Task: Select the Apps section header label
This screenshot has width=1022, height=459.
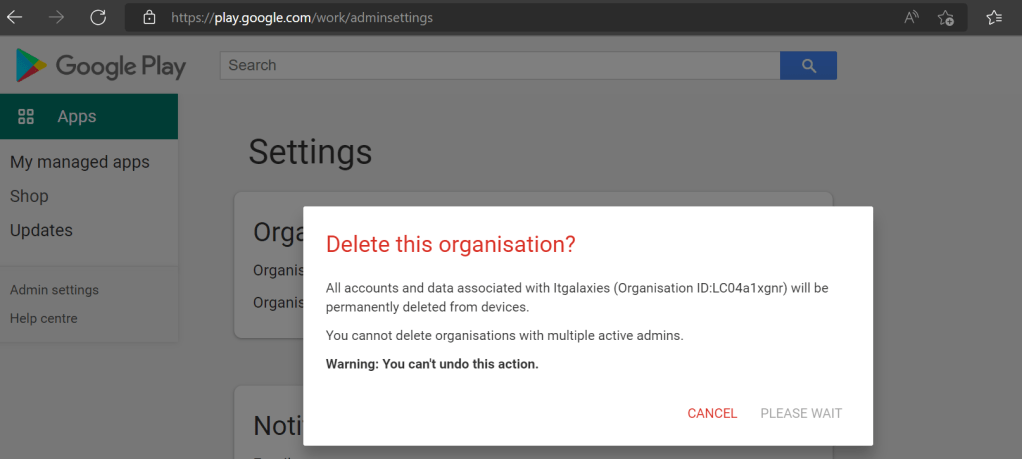Action: click(77, 117)
